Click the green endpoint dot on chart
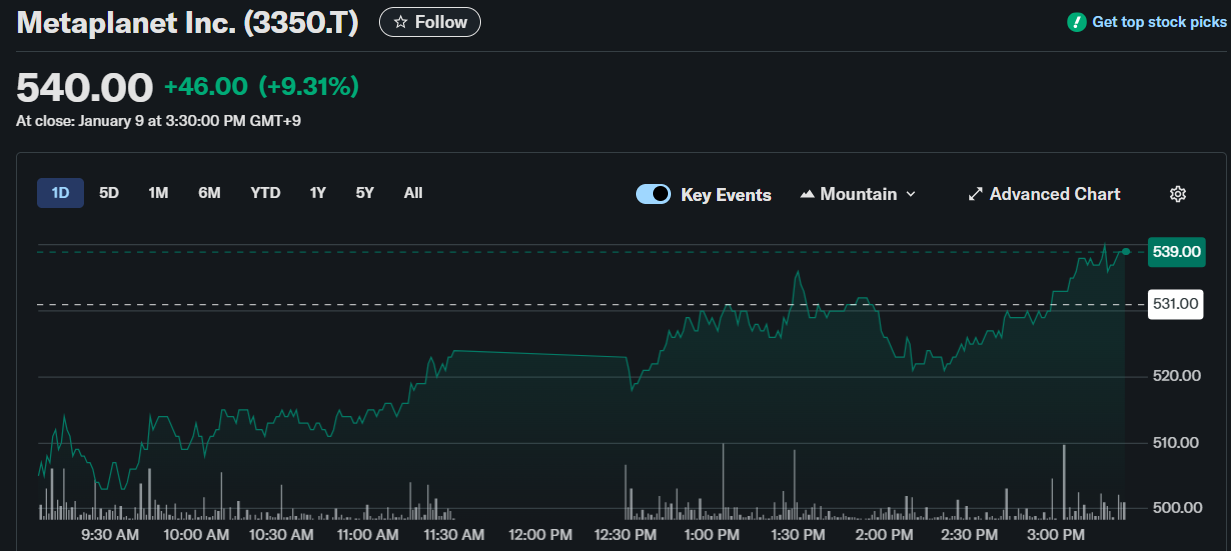 pos(1126,252)
